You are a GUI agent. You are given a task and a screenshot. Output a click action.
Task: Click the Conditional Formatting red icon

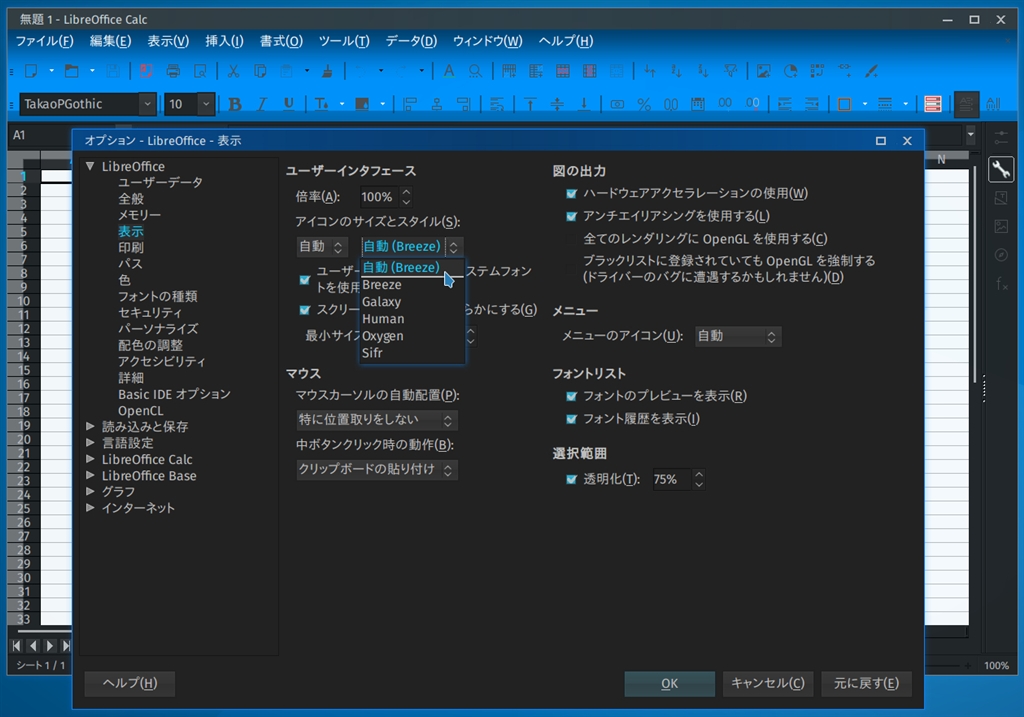coord(933,104)
